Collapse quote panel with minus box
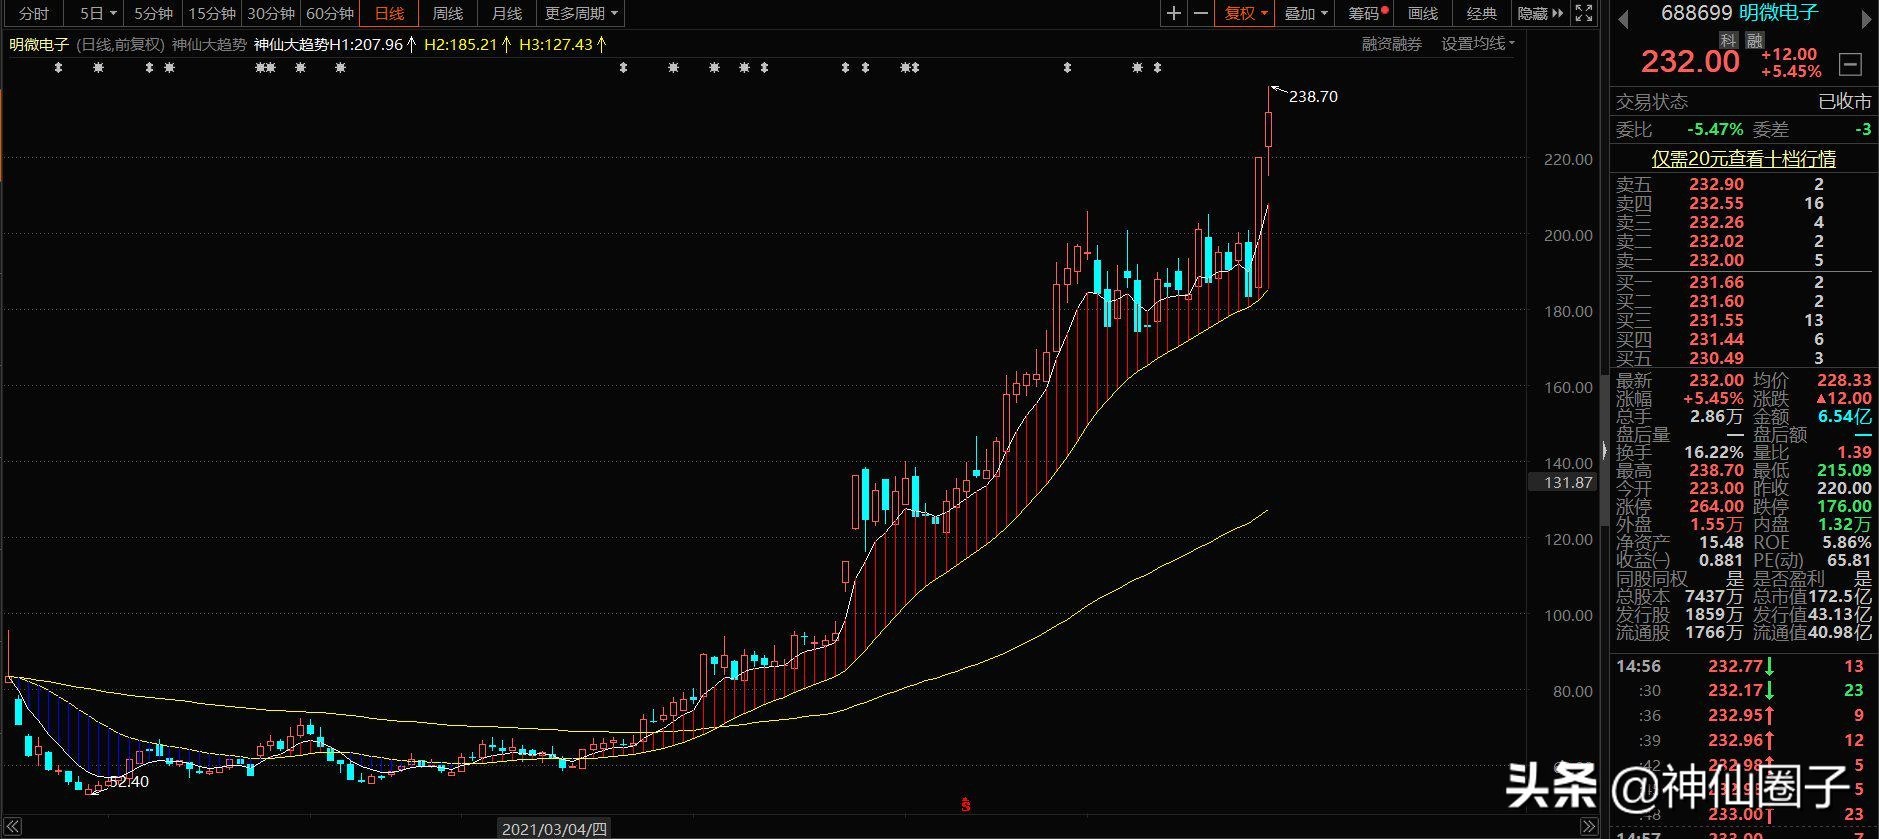The image size is (1879, 839). tap(1851, 65)
